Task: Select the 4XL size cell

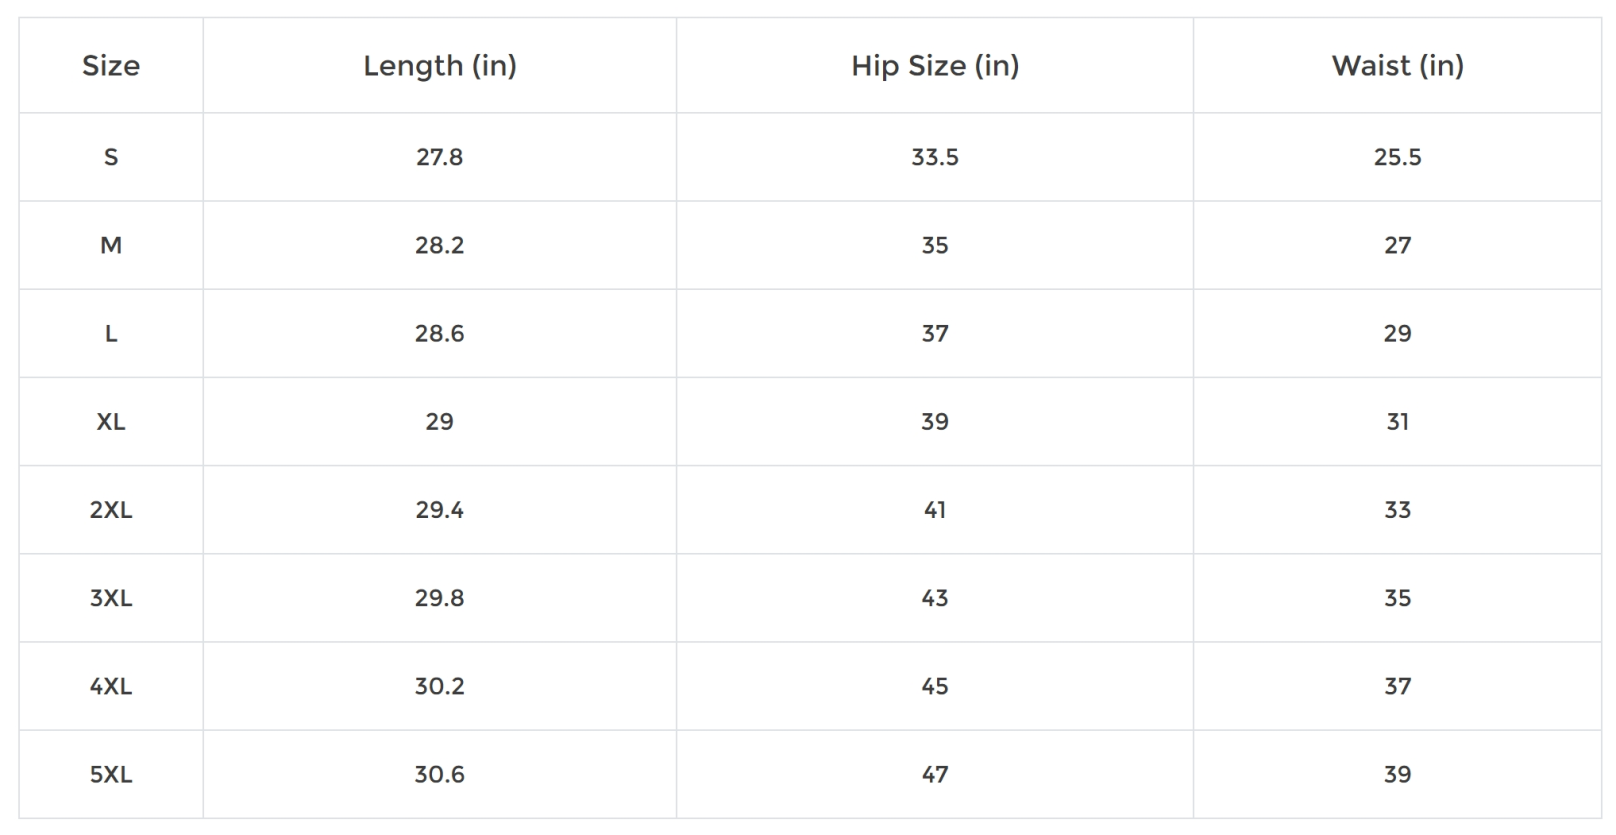Action: tap(111, 686)
